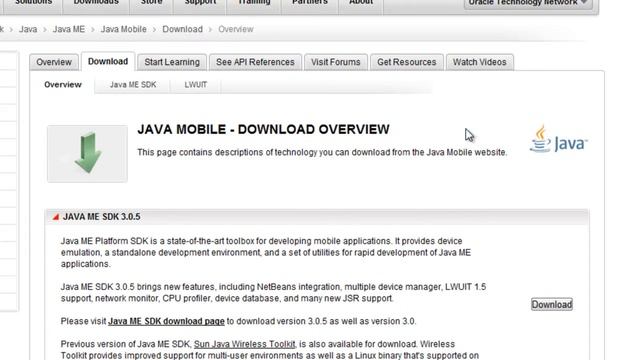Go to the Java breadcrumb link
This screenshot has width=640, height=360.
click(28, 29)
